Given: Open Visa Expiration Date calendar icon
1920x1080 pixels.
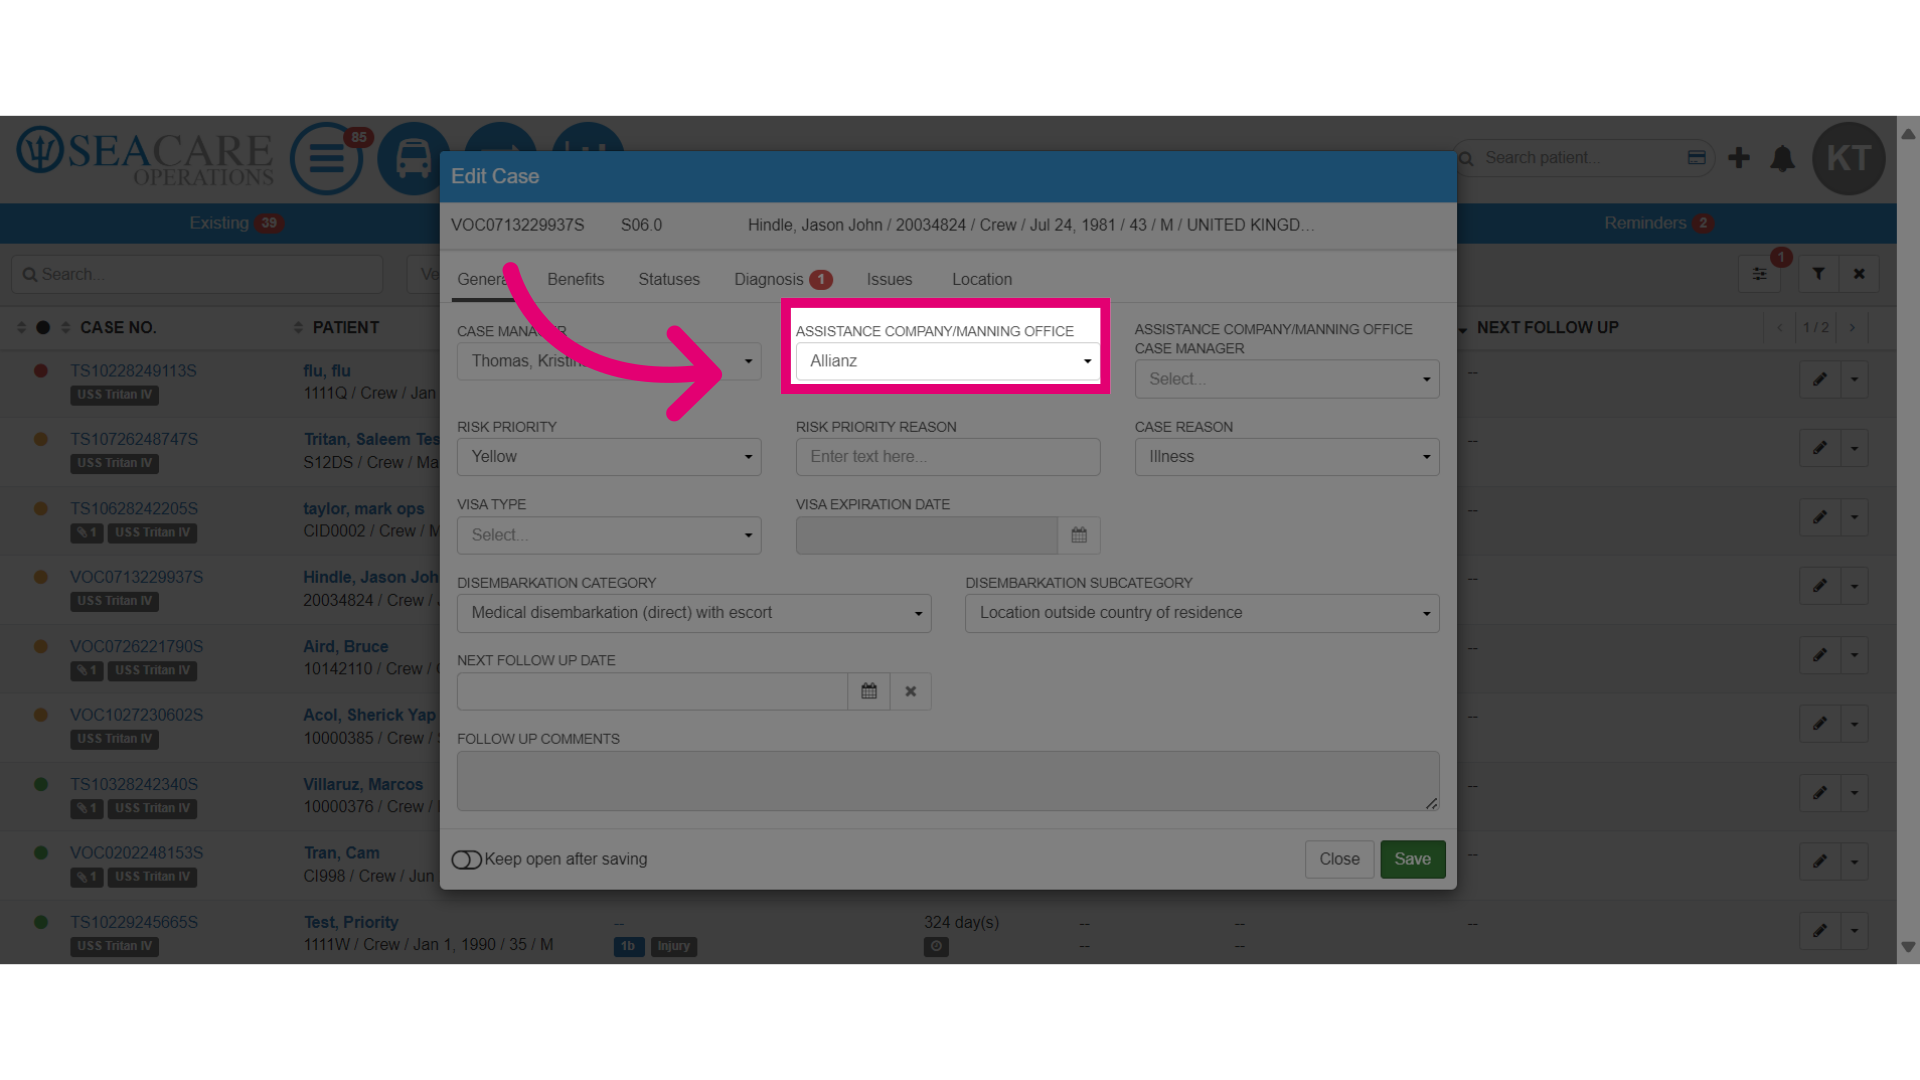Looking at the screenshot, I should tap(1079, 535).
